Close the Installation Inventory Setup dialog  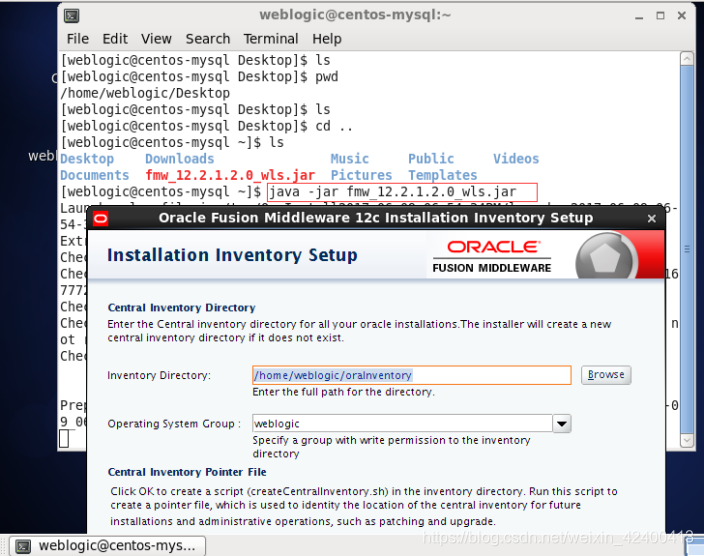coord(651,218)
